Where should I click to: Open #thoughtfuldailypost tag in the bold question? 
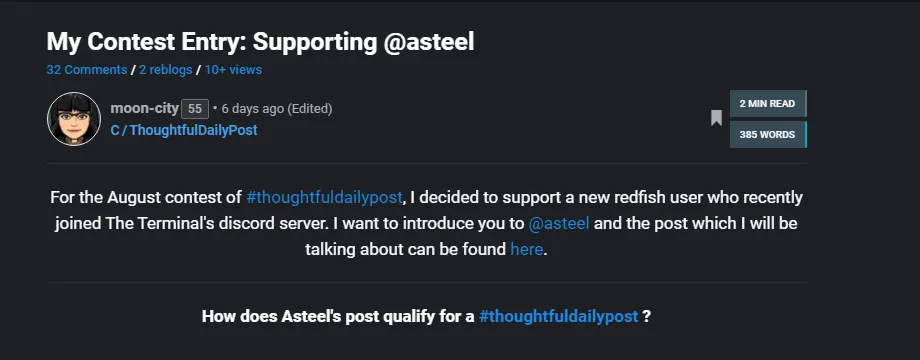(558, 317)
